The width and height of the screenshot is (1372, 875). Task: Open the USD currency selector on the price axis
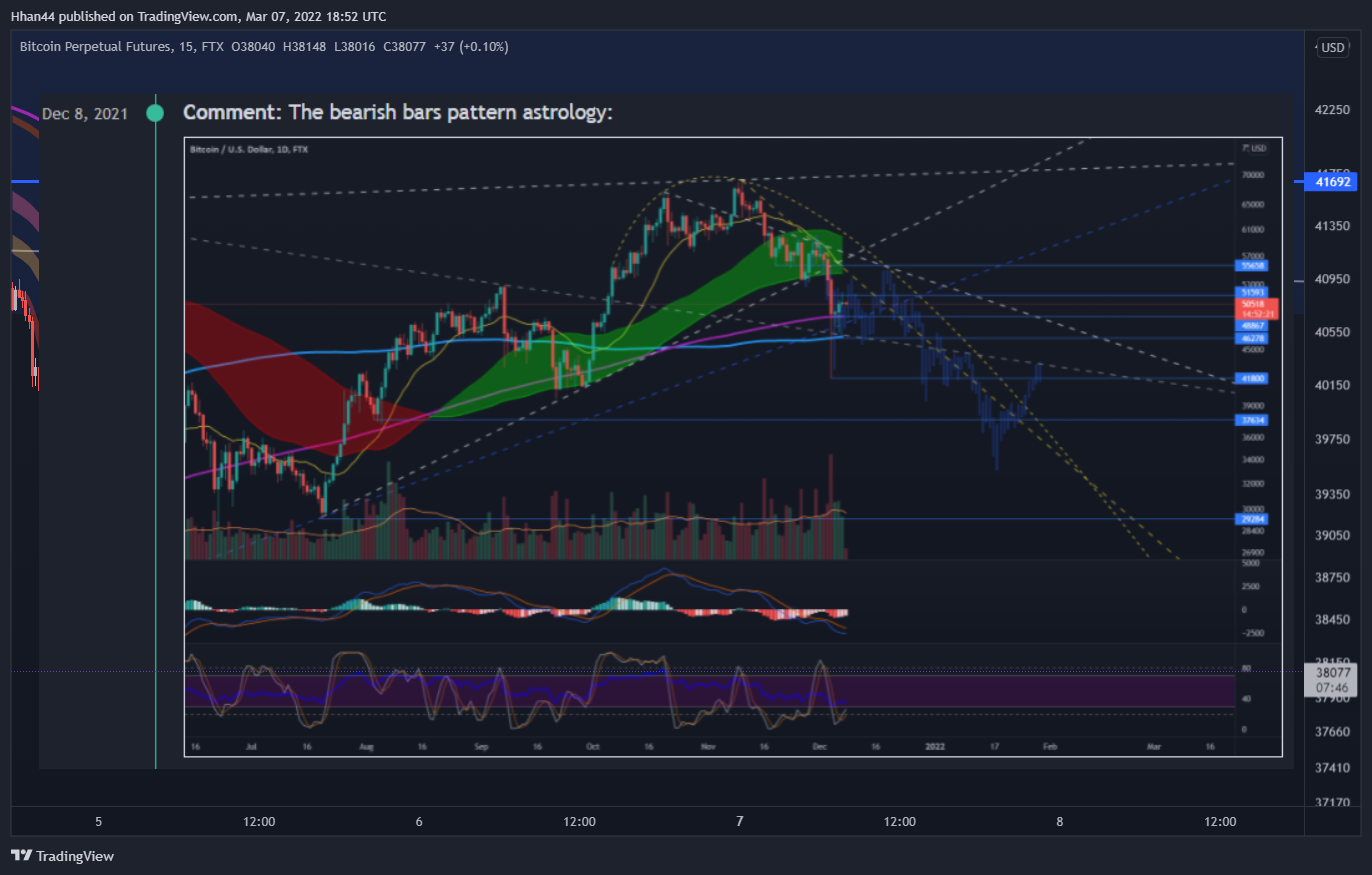click(x=1333, y=48)
